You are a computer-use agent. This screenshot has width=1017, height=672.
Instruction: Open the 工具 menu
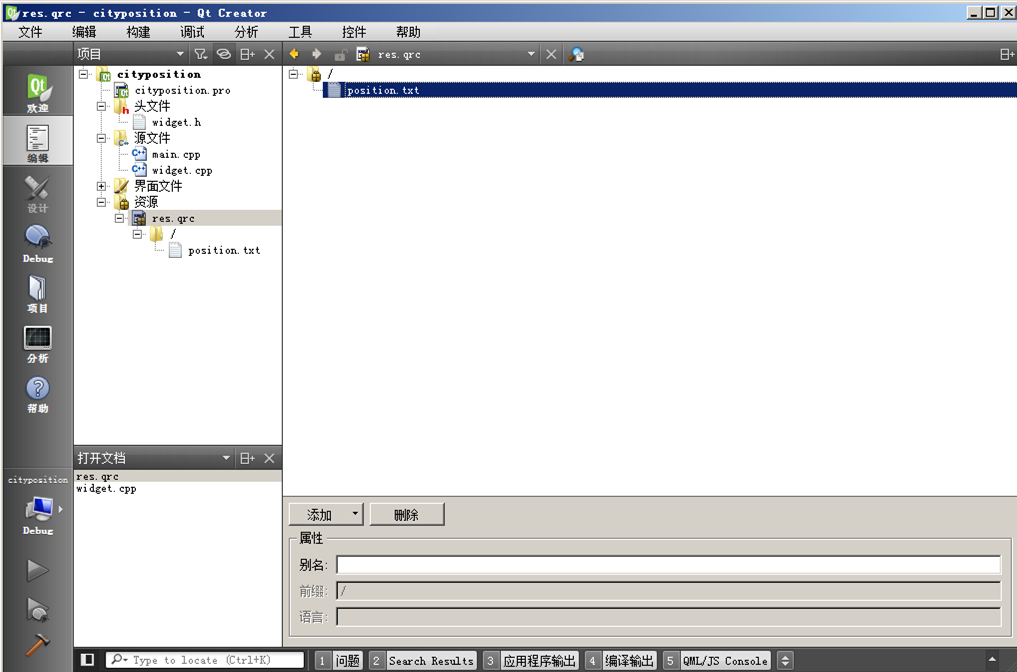tap(300, 32)
